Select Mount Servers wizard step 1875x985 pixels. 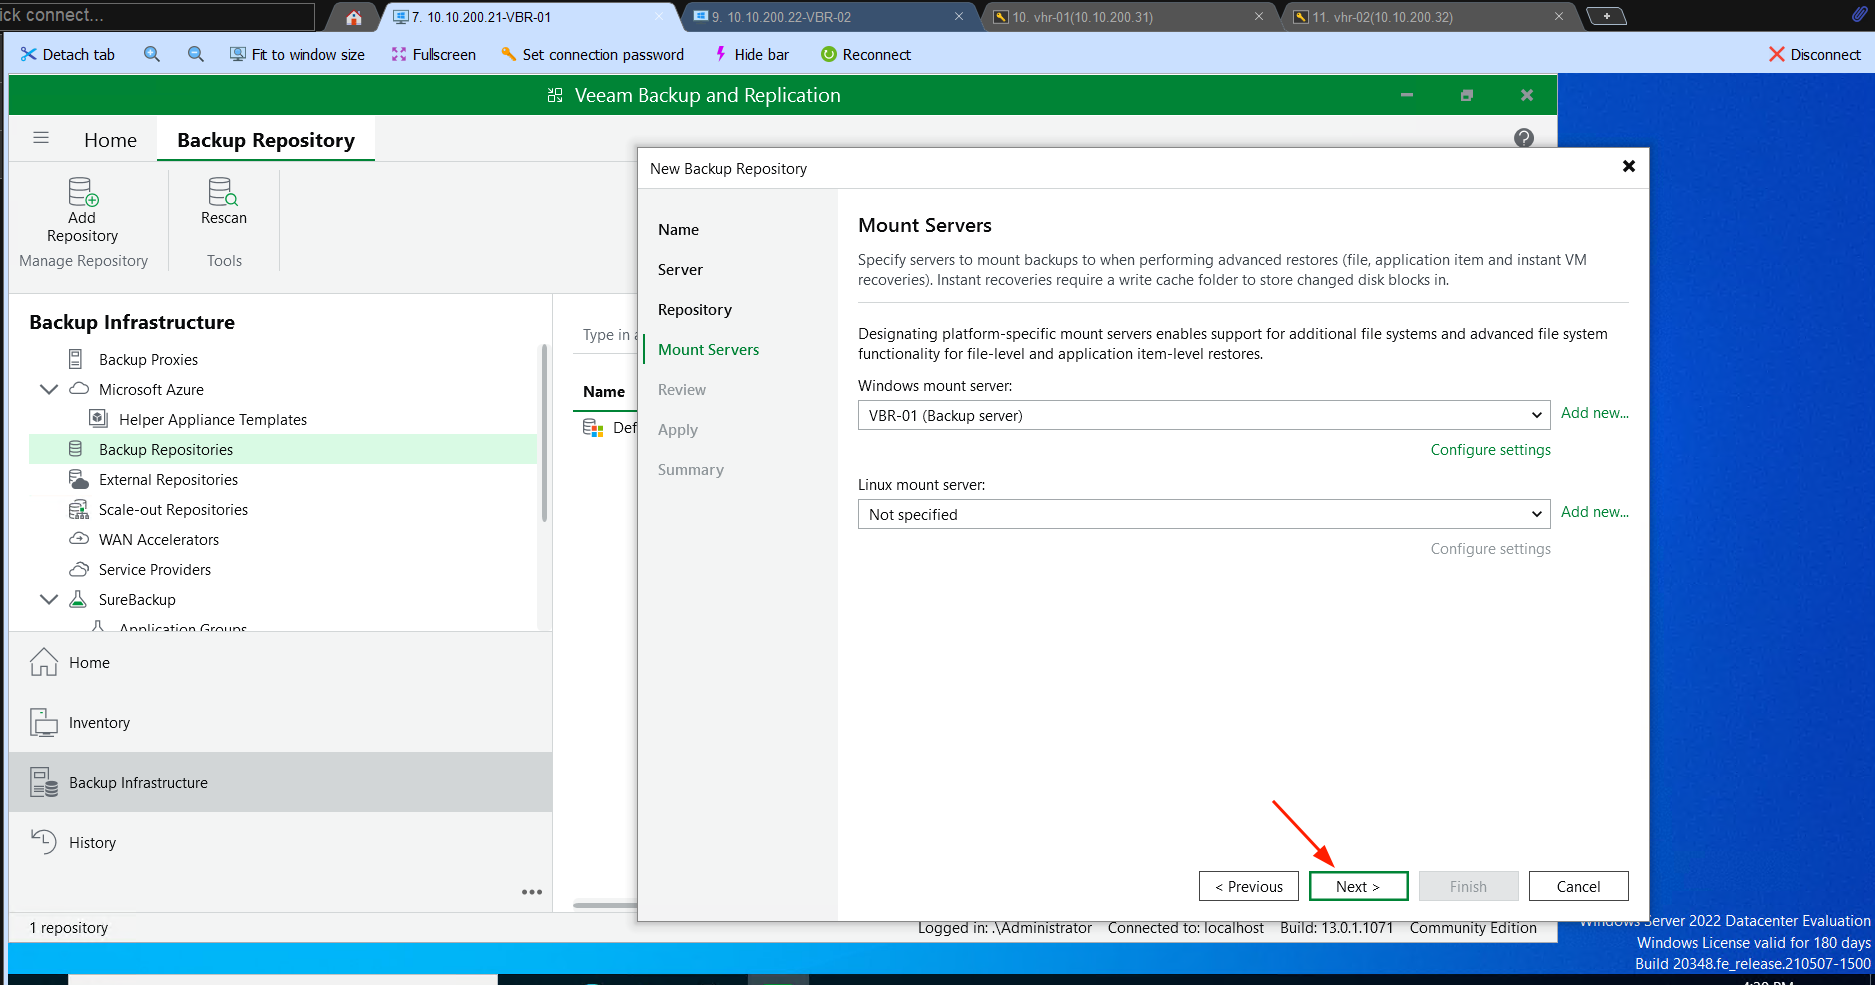pos(708,350)
